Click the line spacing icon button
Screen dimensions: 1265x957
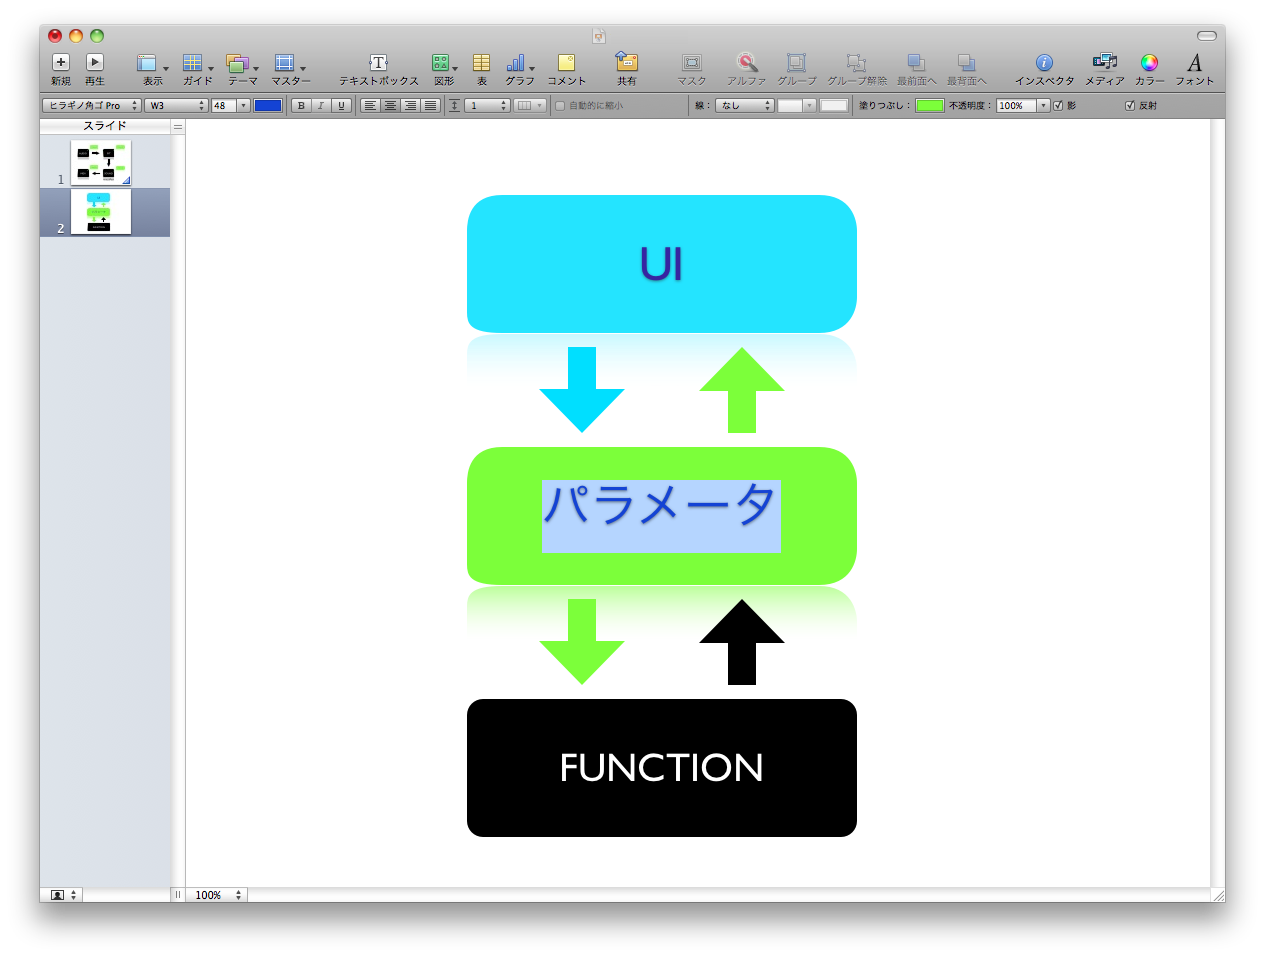[454, 105]
